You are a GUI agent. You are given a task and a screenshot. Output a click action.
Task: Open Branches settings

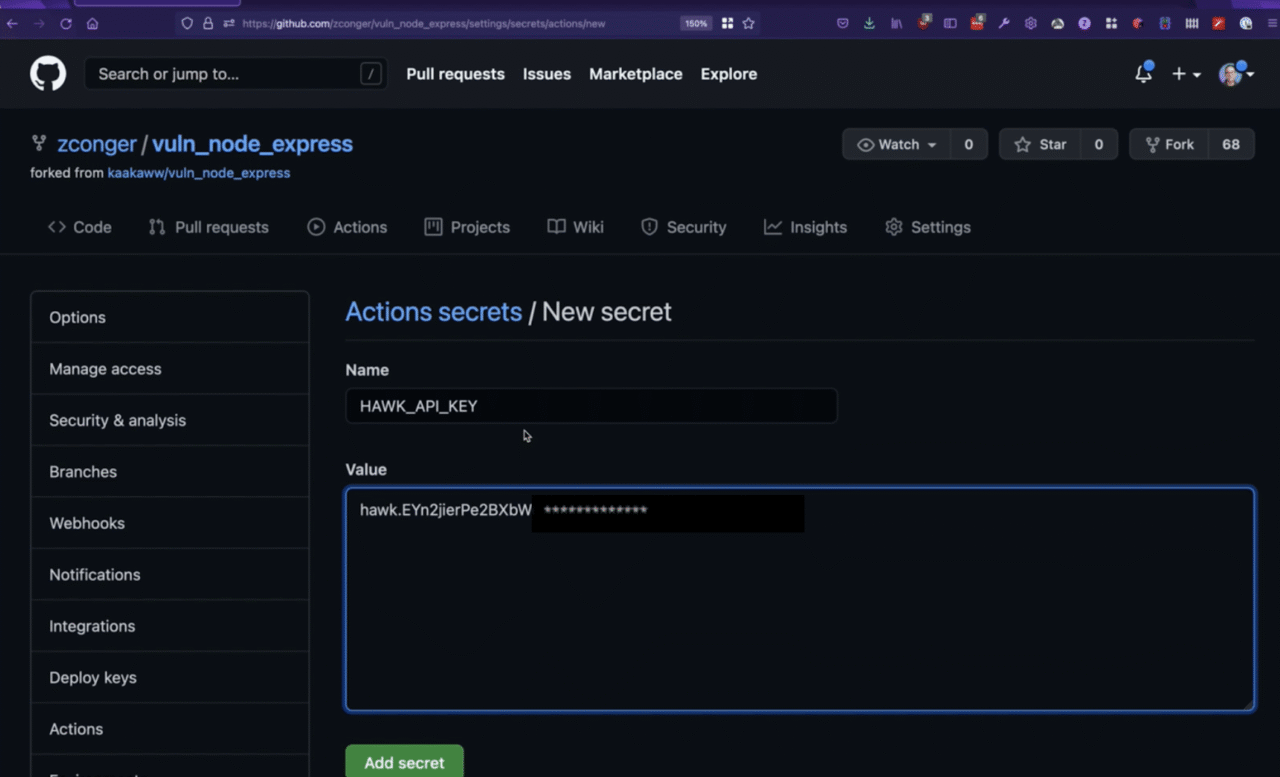(170, 472)
